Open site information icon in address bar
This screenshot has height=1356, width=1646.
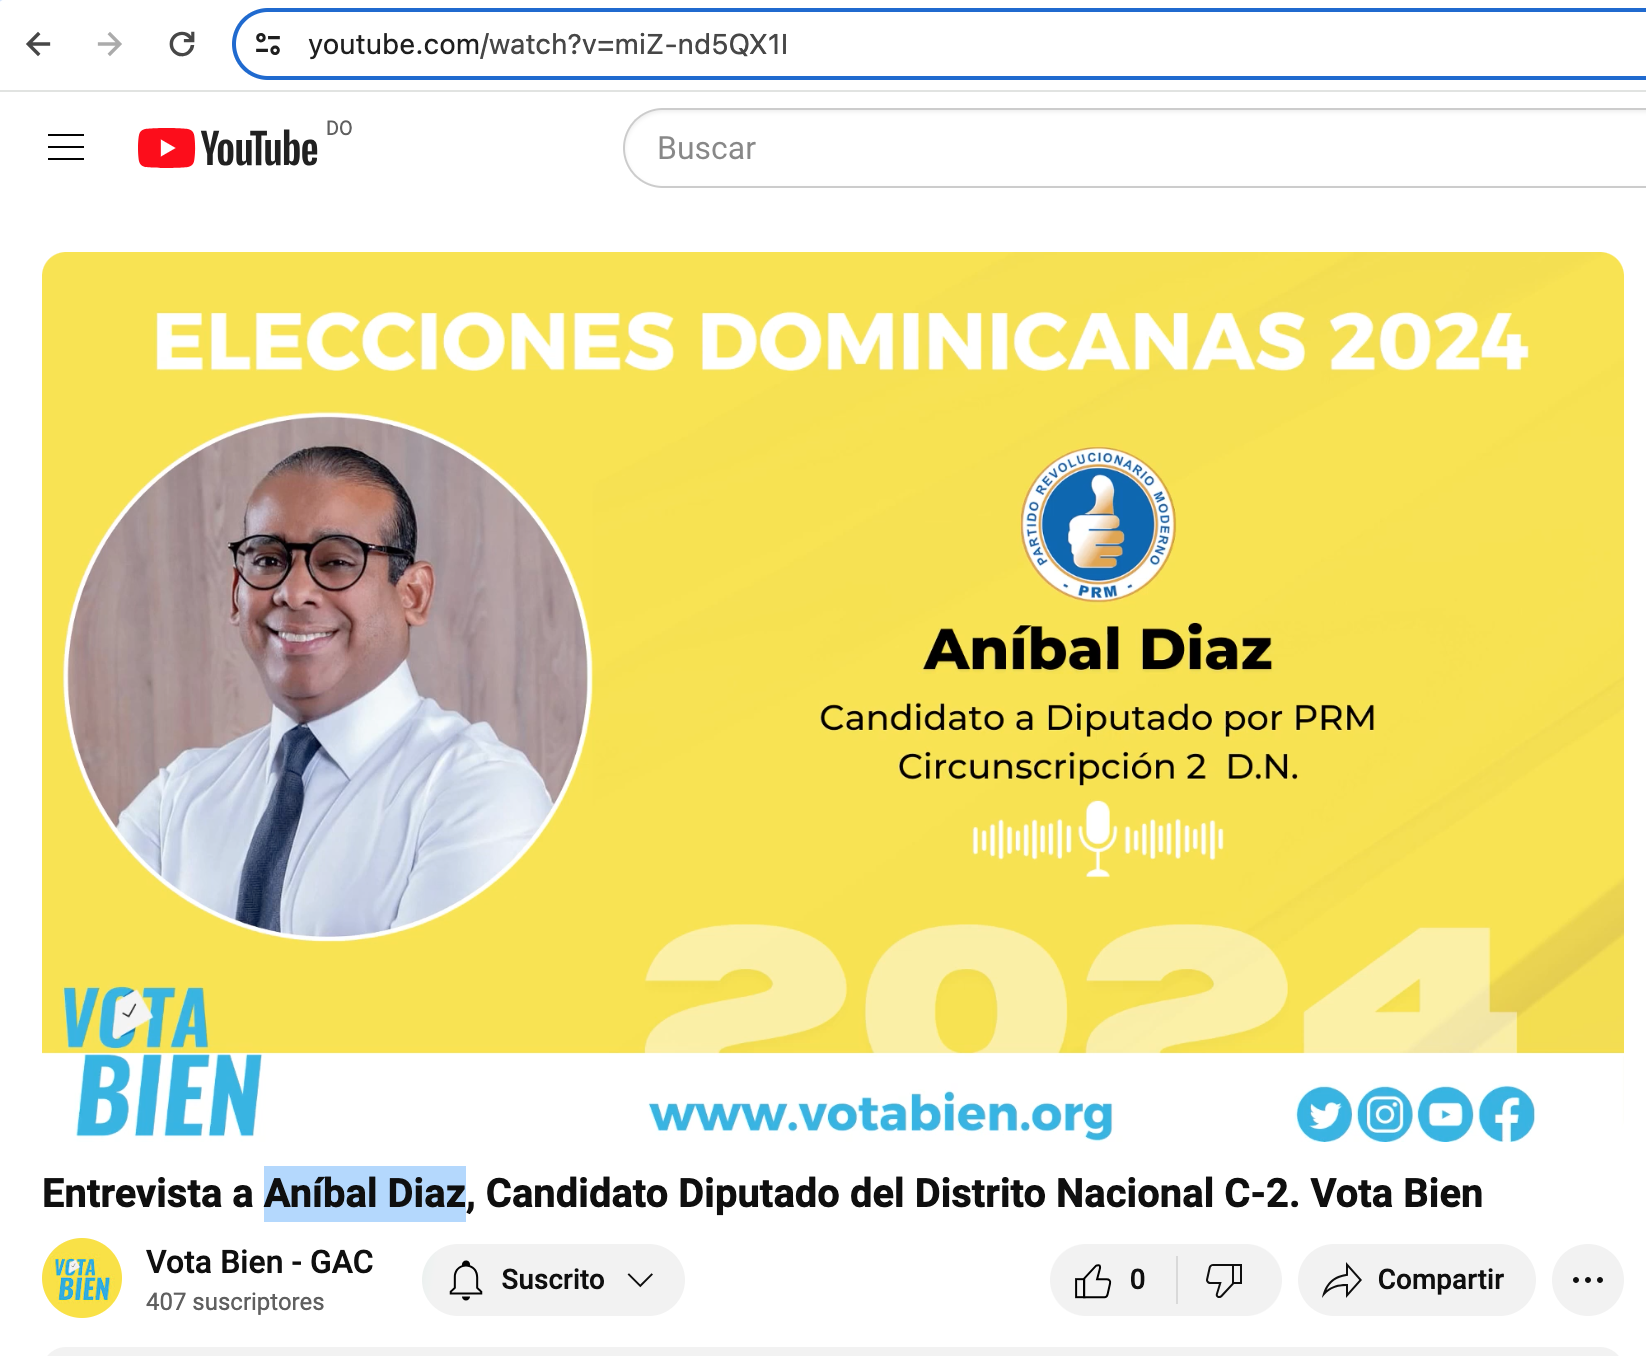click(268, 44)
